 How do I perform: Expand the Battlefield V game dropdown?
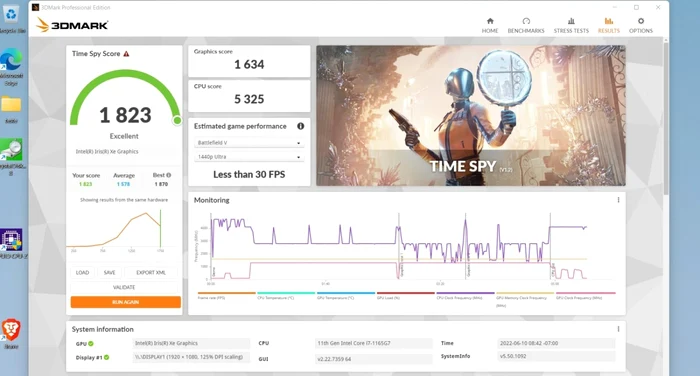pos(249,143)
